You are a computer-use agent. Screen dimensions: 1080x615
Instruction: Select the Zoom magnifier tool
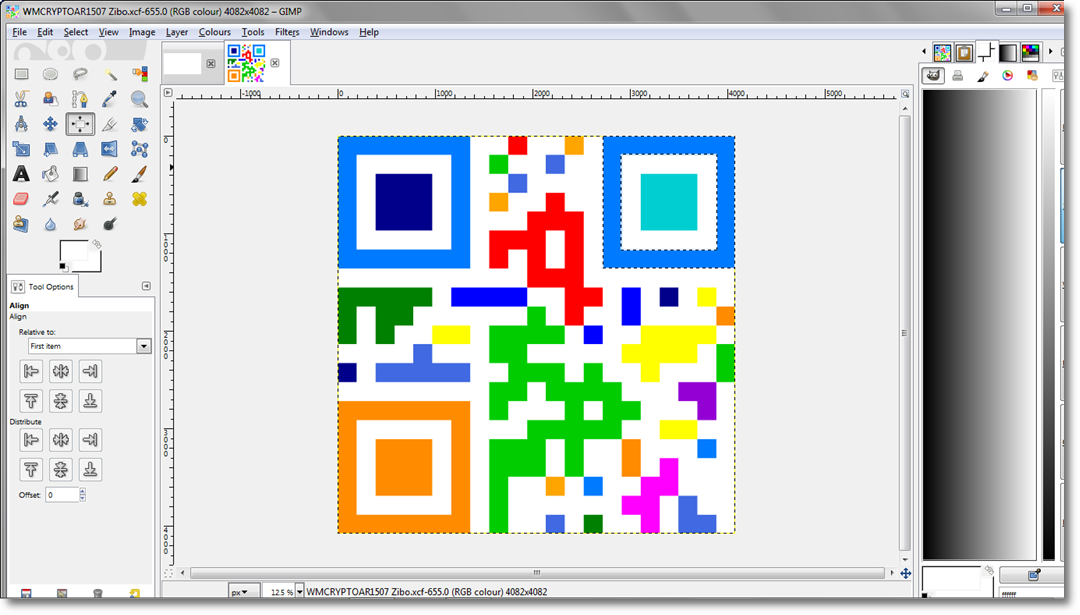pyautogui.click(x=139, y=99)
